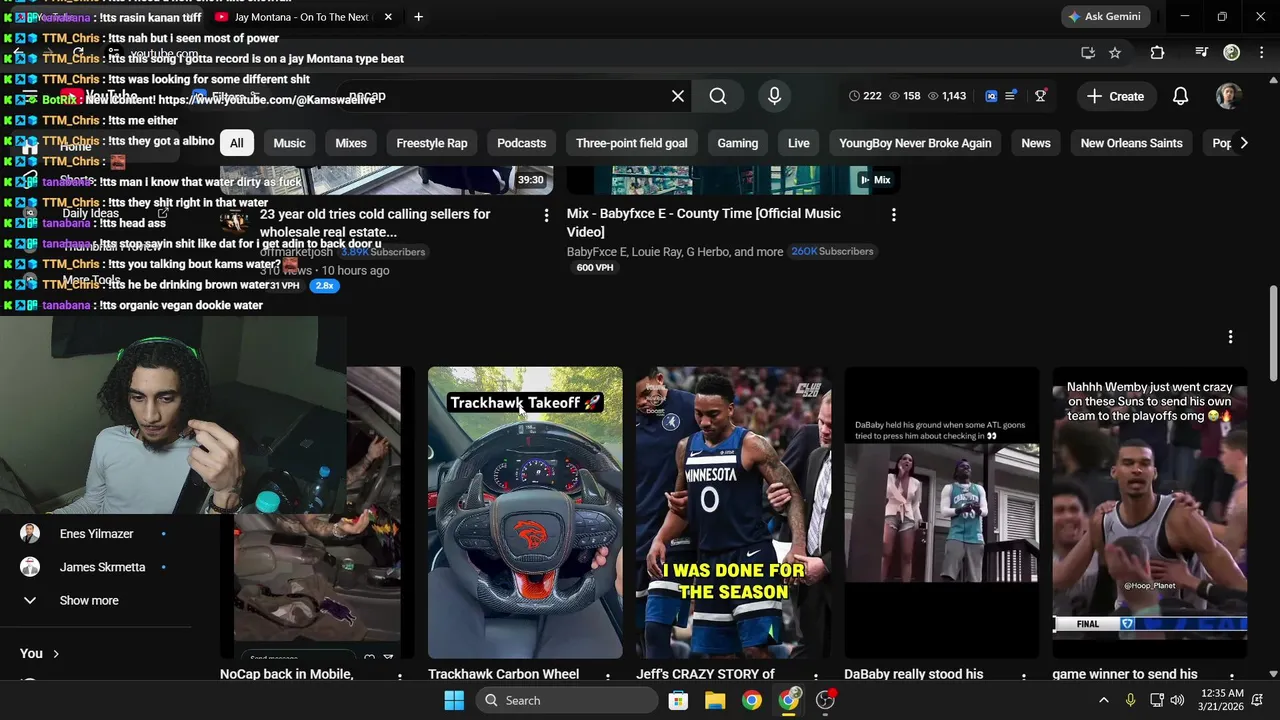Close the Jay Montana tab

(388, 17)
